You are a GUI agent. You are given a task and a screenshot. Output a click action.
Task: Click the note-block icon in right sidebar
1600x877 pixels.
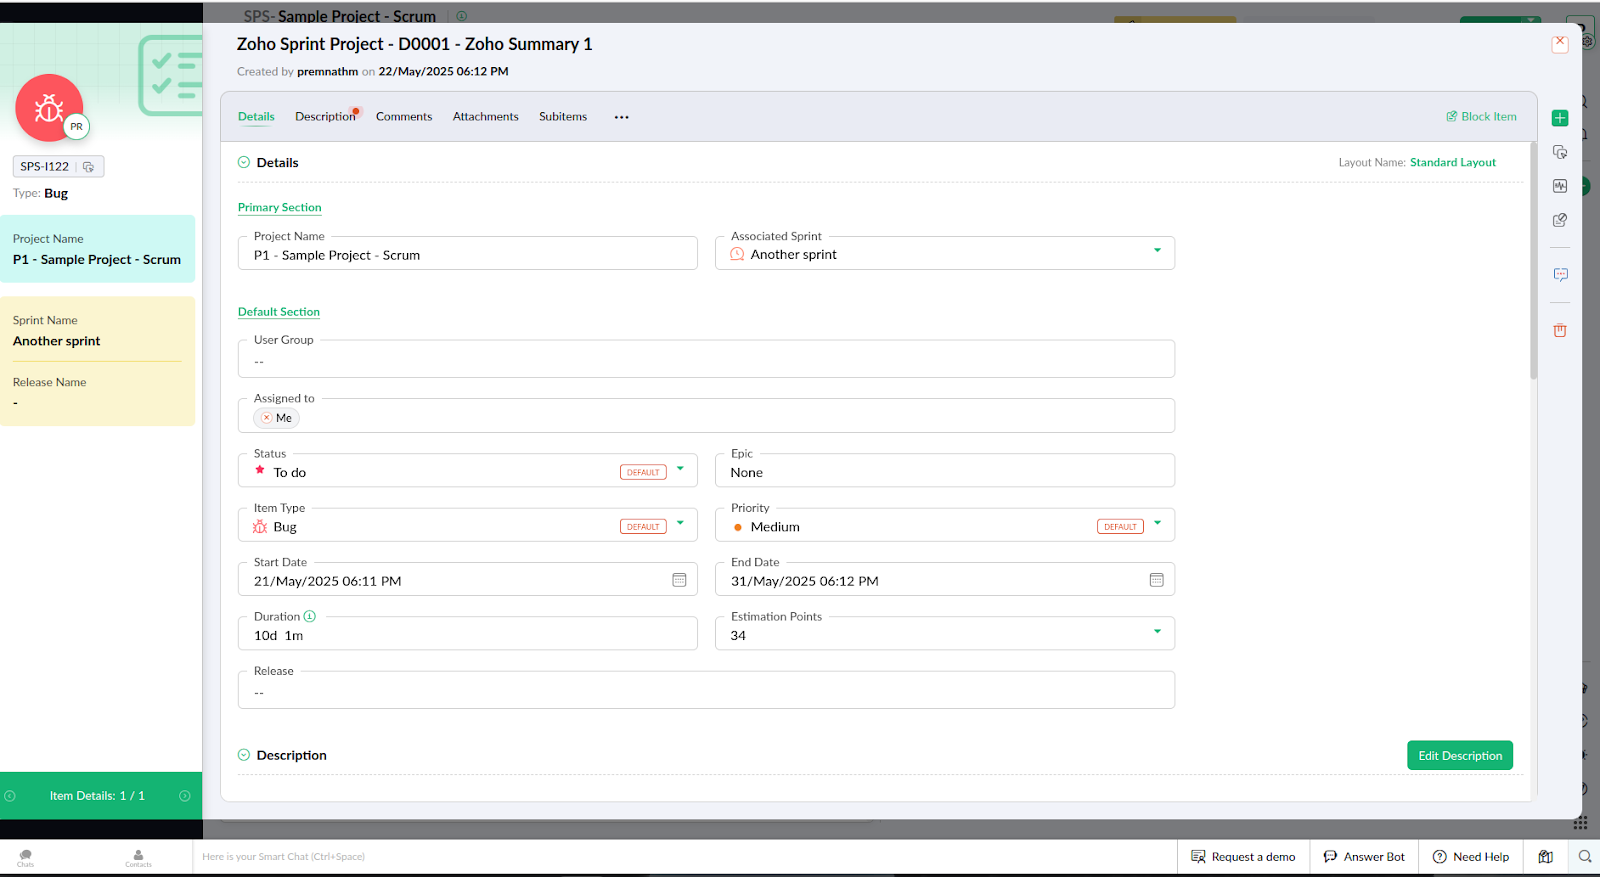coord(1560,220)
